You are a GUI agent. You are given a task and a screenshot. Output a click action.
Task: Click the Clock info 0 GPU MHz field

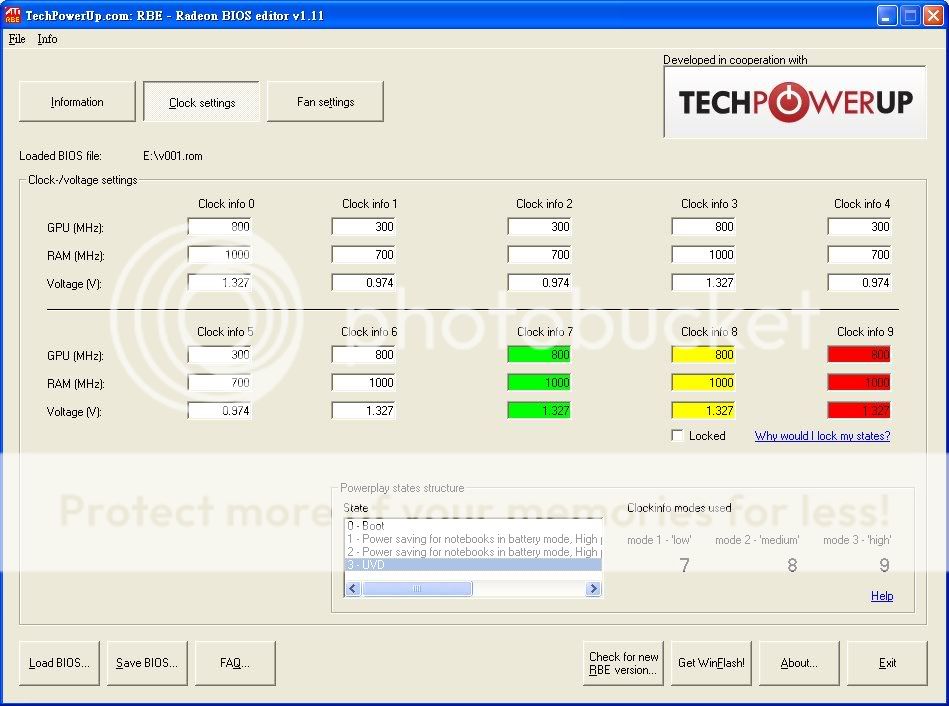coord(219,227)
